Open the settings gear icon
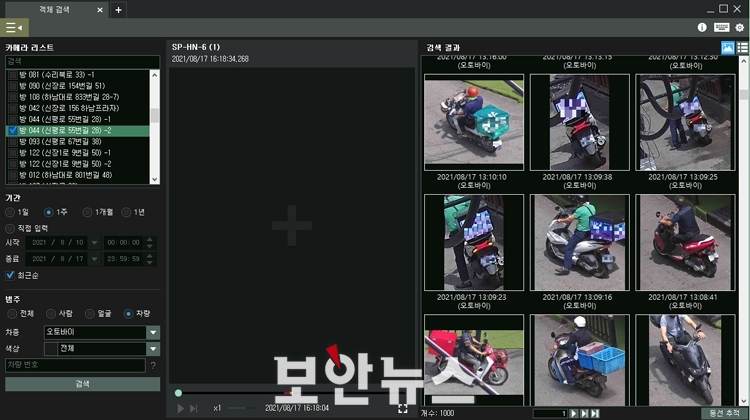The width and height of the screenshot is (750, 420). coord(739,28)
